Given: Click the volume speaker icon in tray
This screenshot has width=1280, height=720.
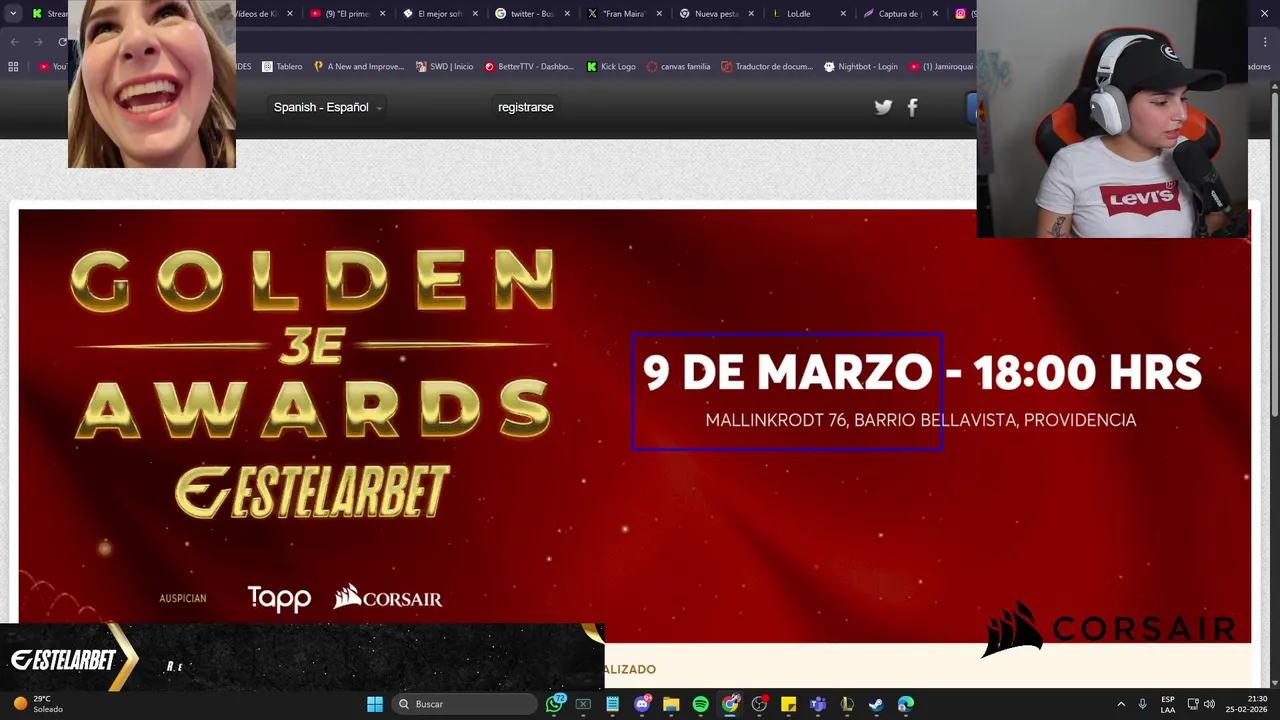Looking at the screenshot, I should click(1209, 704).
